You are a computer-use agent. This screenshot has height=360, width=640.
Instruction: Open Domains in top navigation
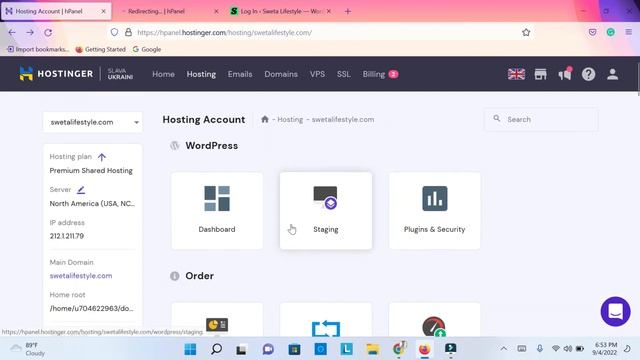click(x=281, y=74)
